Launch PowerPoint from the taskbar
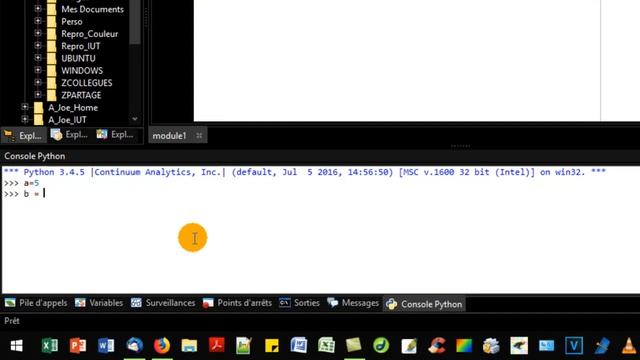 78,346
